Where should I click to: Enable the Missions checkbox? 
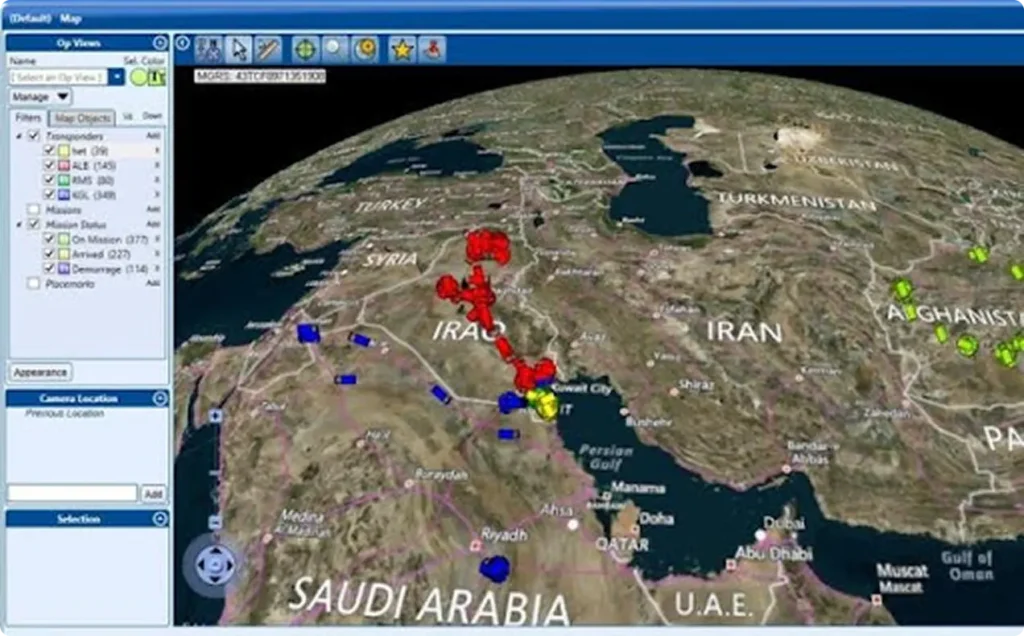(x=35, y=207)
